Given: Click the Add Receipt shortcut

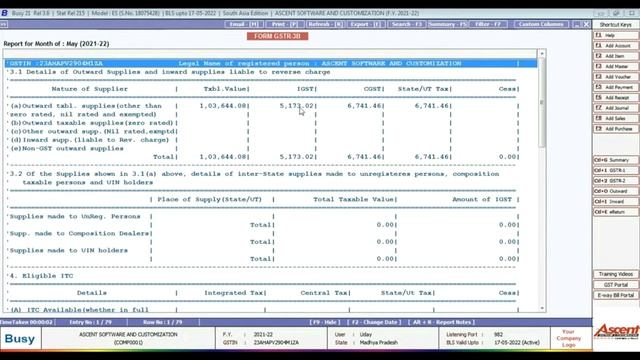Looking at the screenshot, I should click(x=616, y=98).
